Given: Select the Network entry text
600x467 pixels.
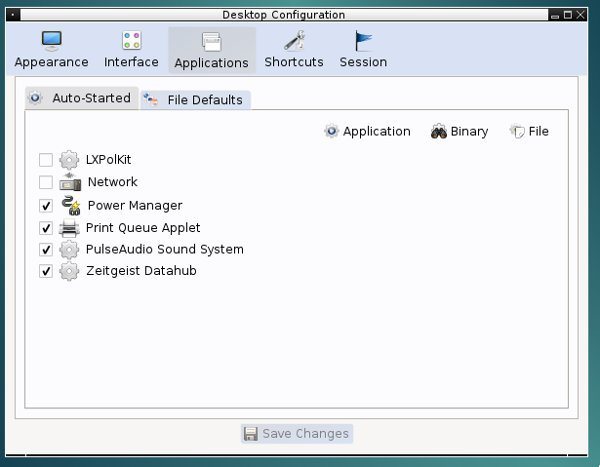Looking at the screenshot, I should pos(112,182).
